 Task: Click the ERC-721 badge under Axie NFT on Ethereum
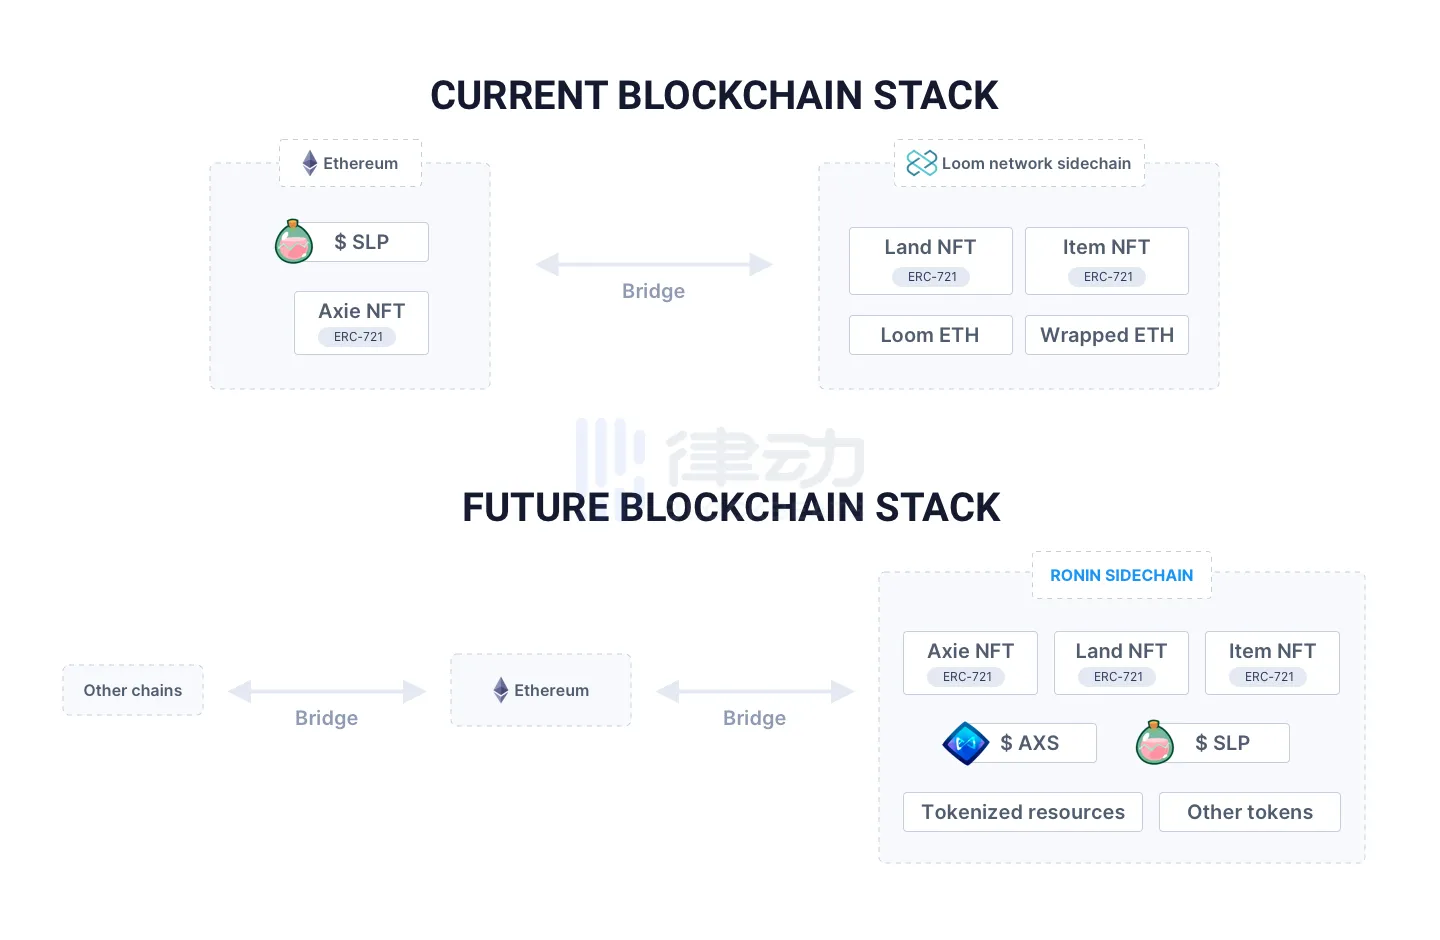[358, 337]
